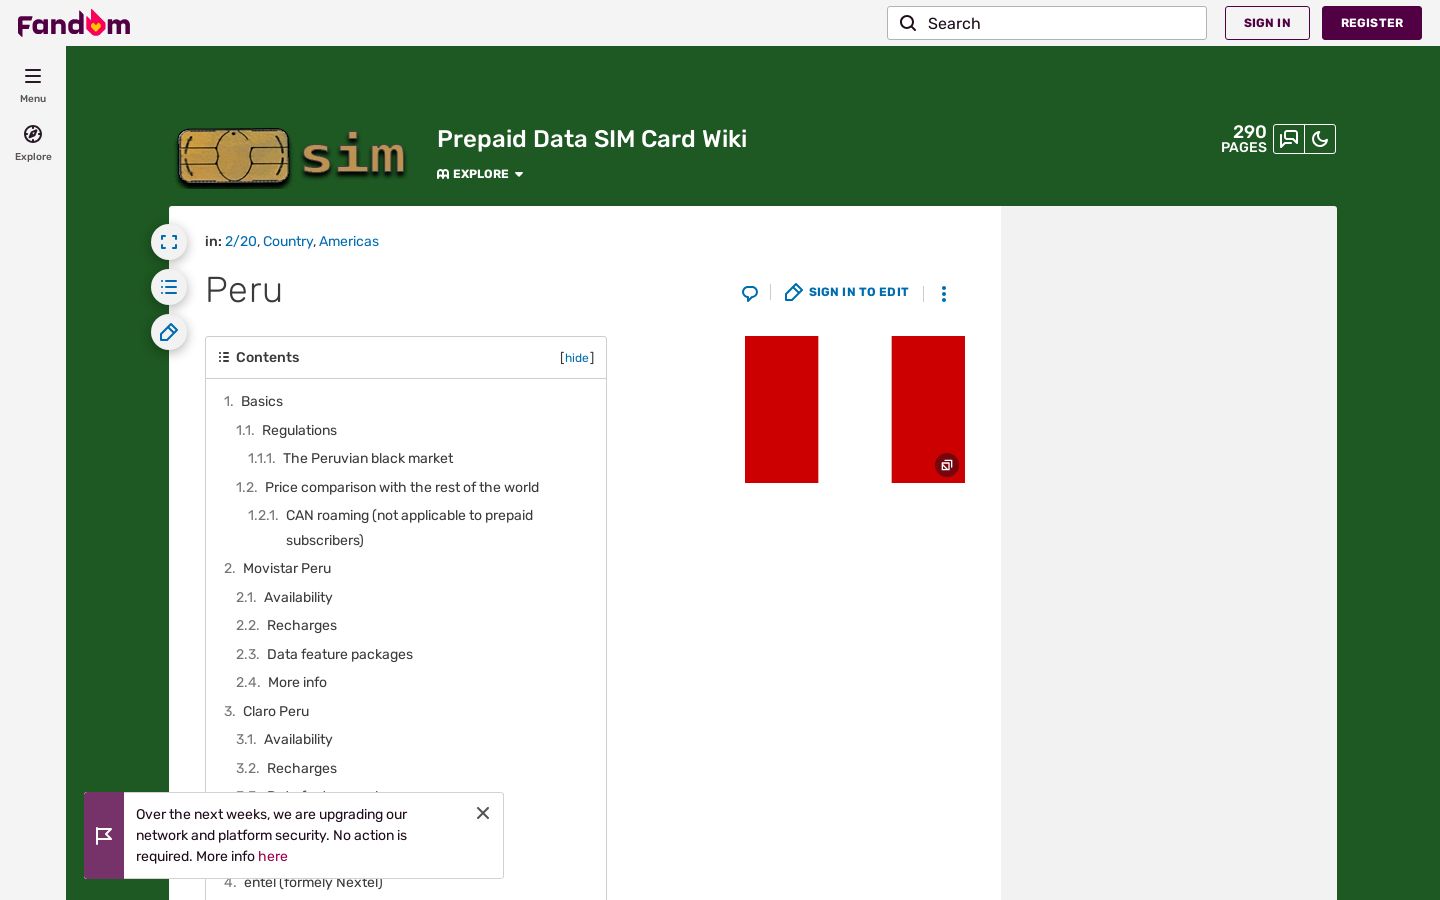The image size is (1440, 900).
Task: Click Sign In To Edit link
Action: click(x=847, y=293)
